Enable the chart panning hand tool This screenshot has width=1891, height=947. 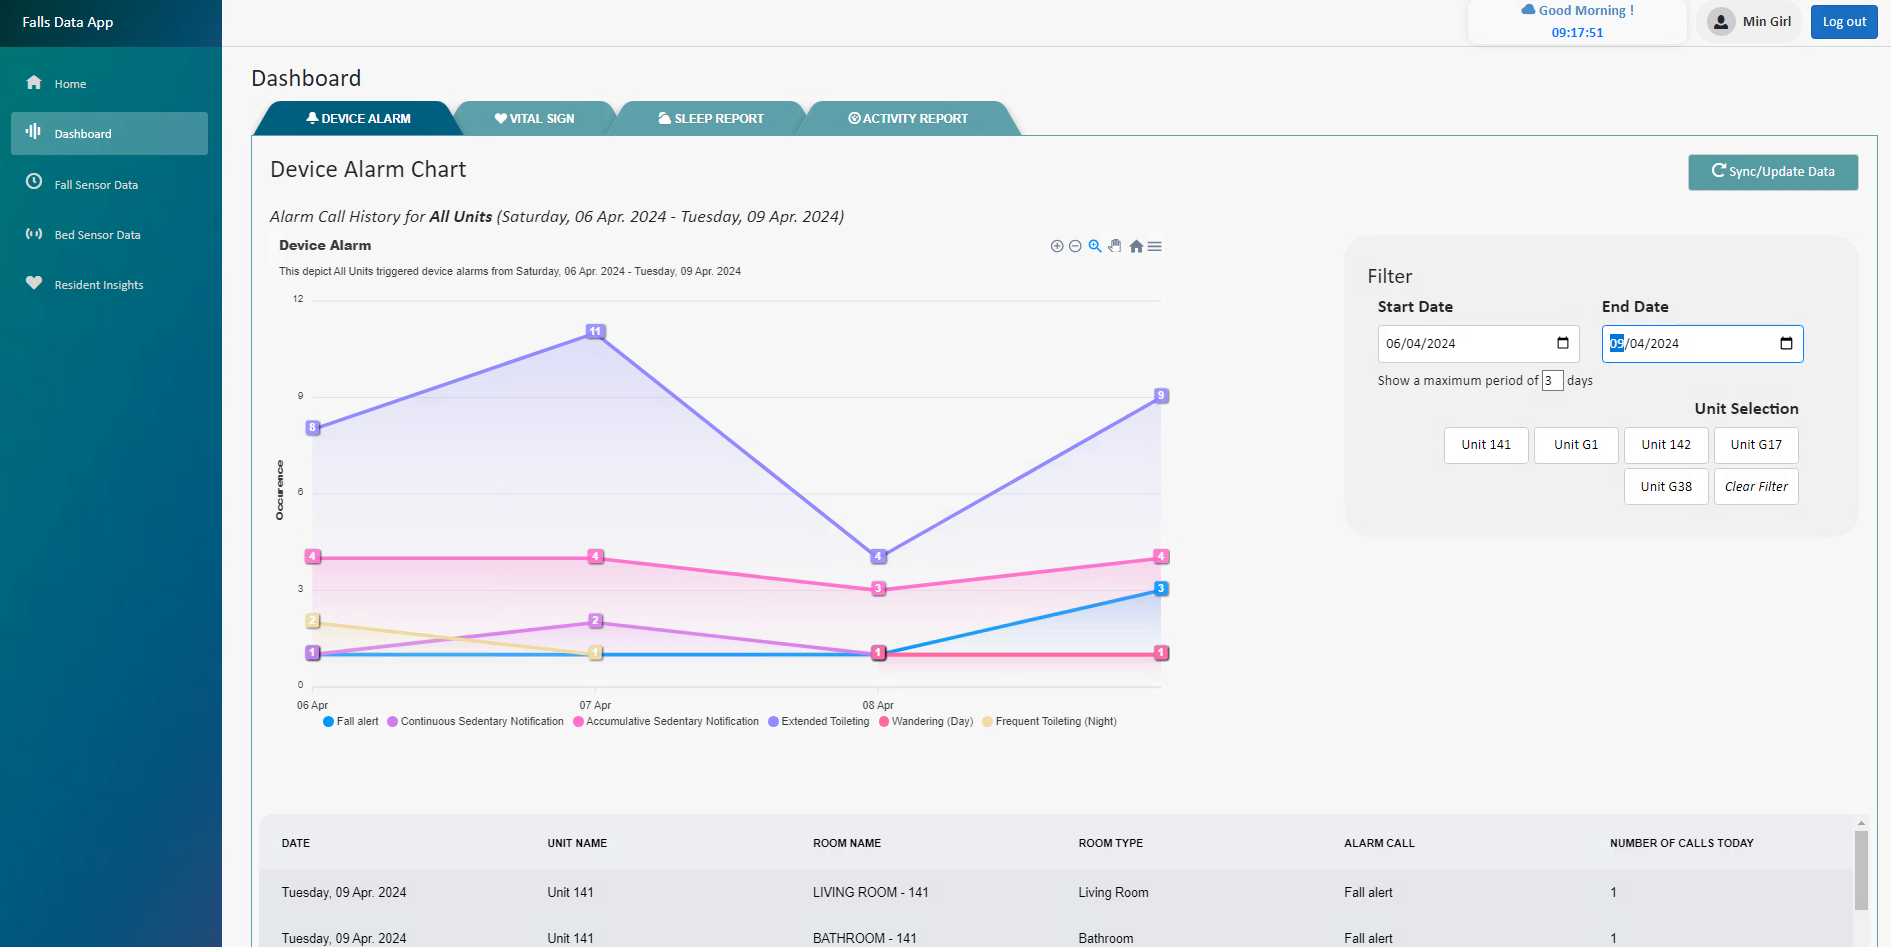pos(1115,246)
